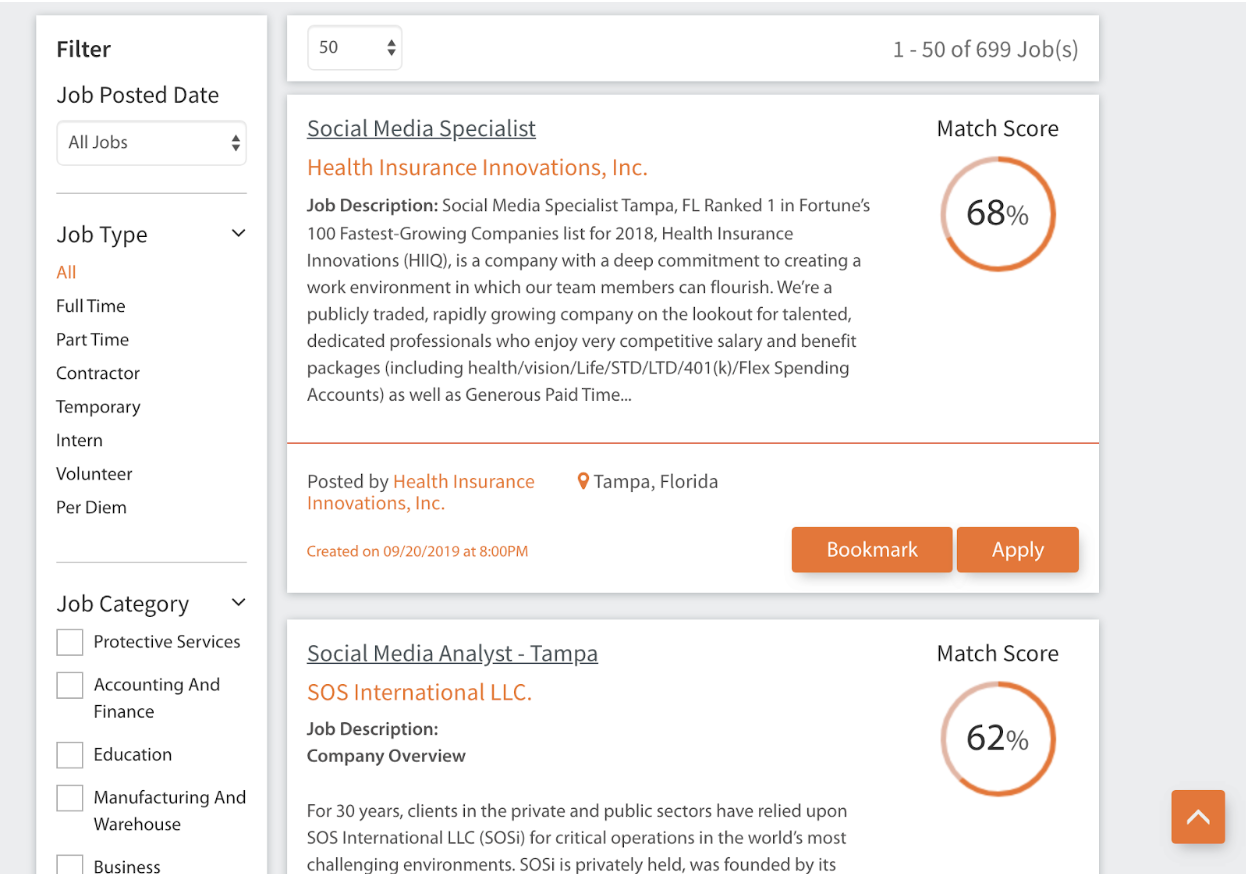1246x874 pixels.
Task: Select the Full Time job type filter
Action: [90, 305]
